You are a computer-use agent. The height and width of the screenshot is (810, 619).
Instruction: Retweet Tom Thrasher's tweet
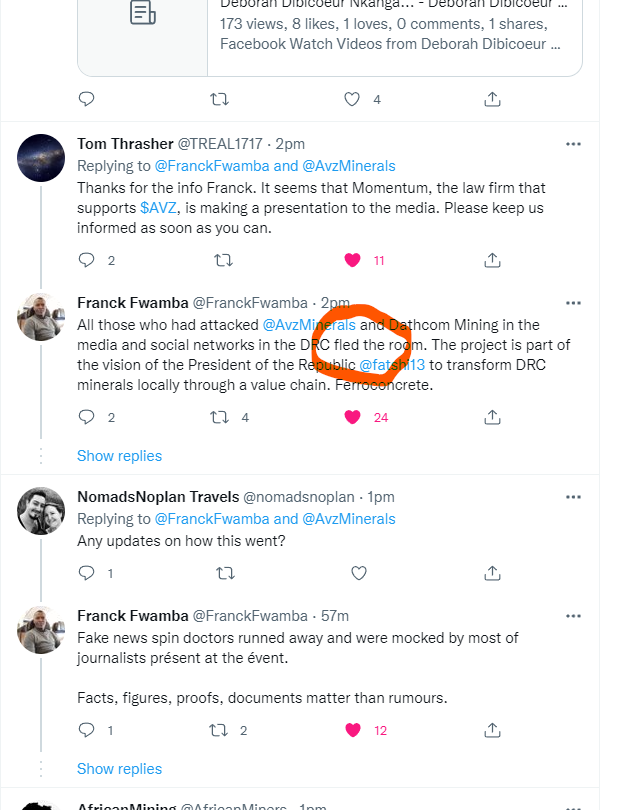223,260
